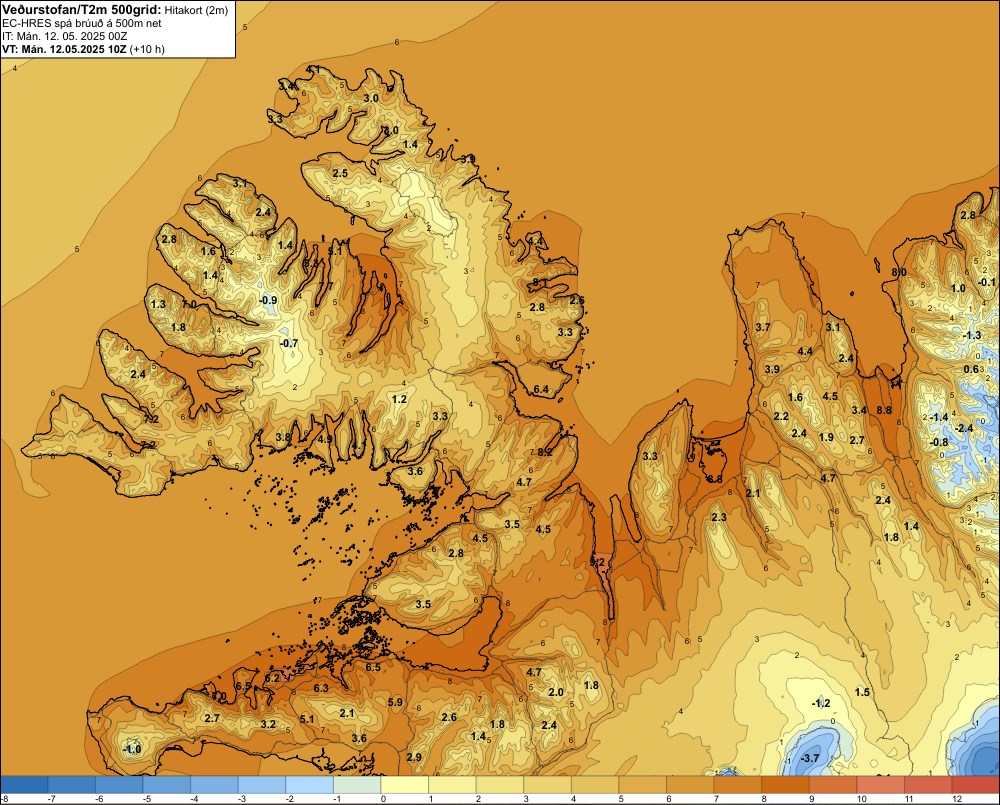Image resolution: width=1000 pixels, height=805 pixels.
Task: Click the '-1.4' temperature value on the map
Action: pyautogui.click(x=939, y=417)
